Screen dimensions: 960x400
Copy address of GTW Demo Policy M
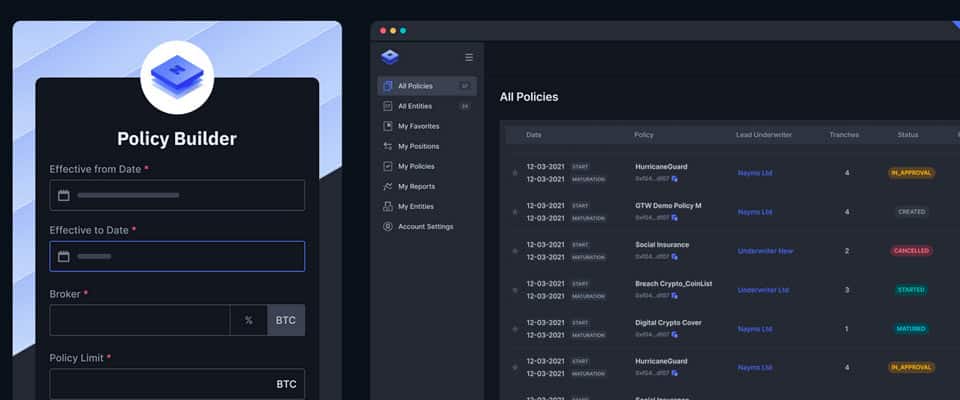(x=675, y=217)
